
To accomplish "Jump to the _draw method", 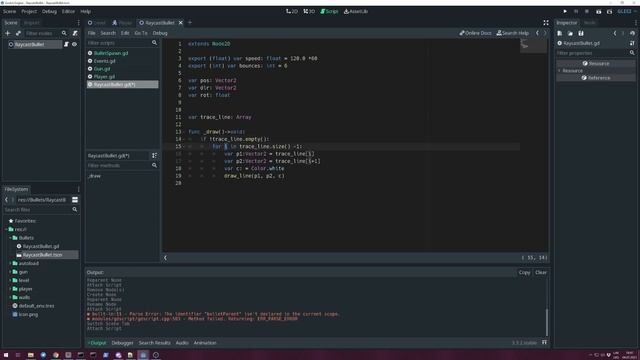I will tap(94, 176).
